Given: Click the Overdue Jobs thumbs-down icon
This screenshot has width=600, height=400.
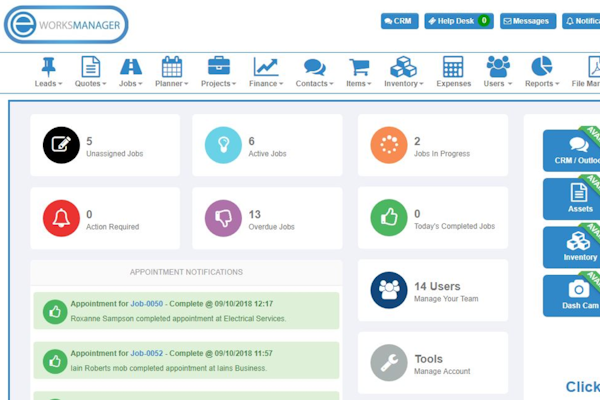Looking at the screenshot, I should [223, 218].
